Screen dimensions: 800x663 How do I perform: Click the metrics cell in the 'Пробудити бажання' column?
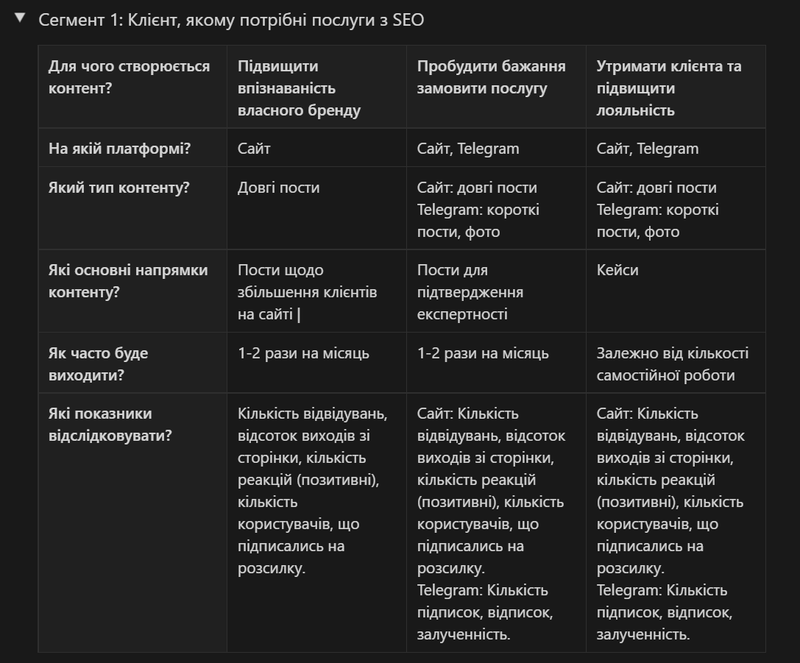point(496,523)
